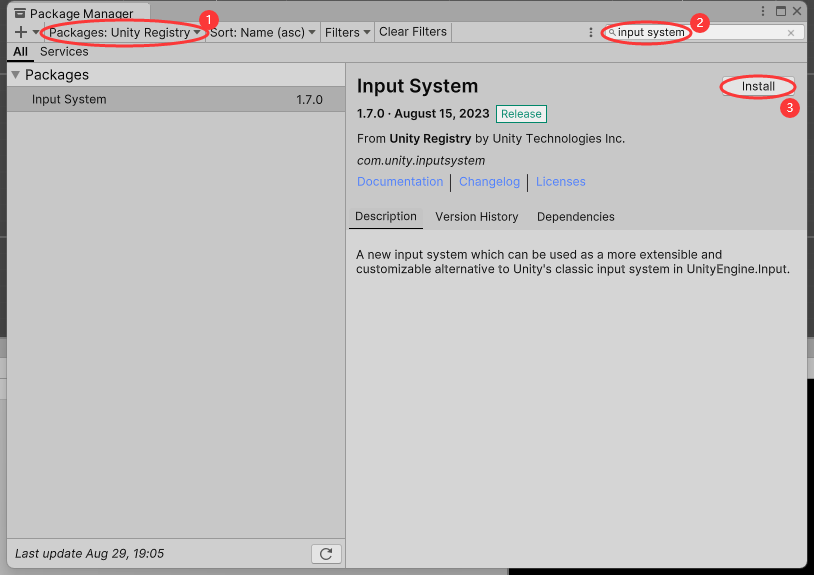This screenshot has width=814, height=575.
Task: Install the Input System package
Action: coord(758,86)
